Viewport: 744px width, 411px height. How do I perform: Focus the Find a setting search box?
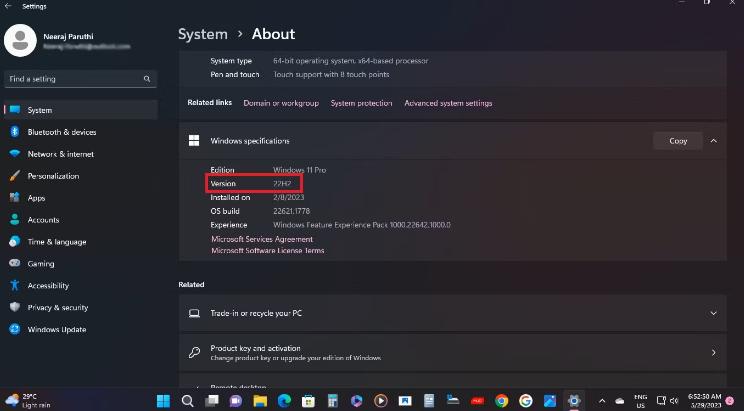pos(80,79)
